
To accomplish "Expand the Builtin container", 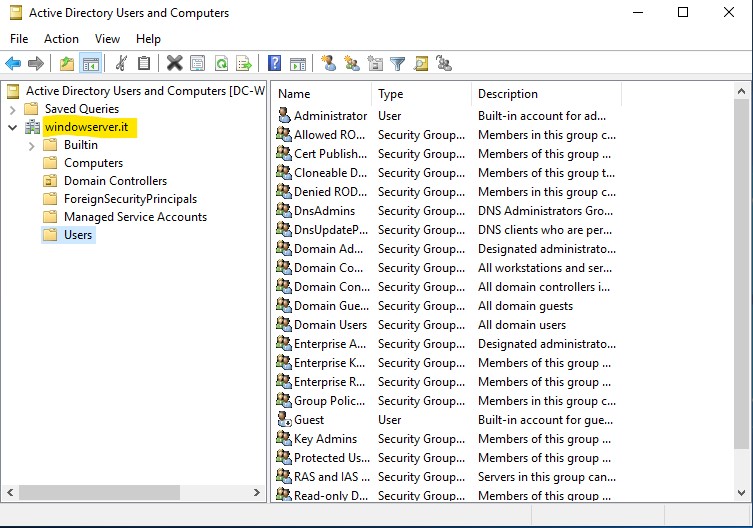I will pos(32,146).
